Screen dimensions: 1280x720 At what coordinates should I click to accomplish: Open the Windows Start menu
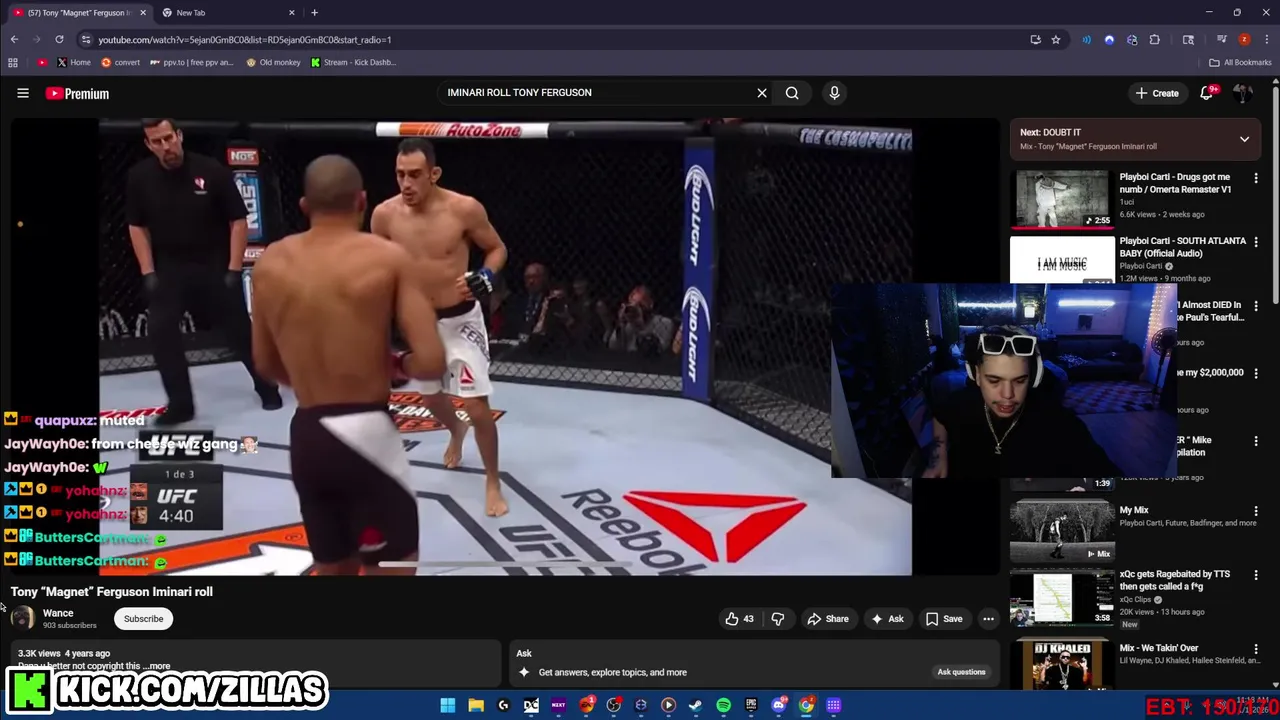(x=447, y=705)
